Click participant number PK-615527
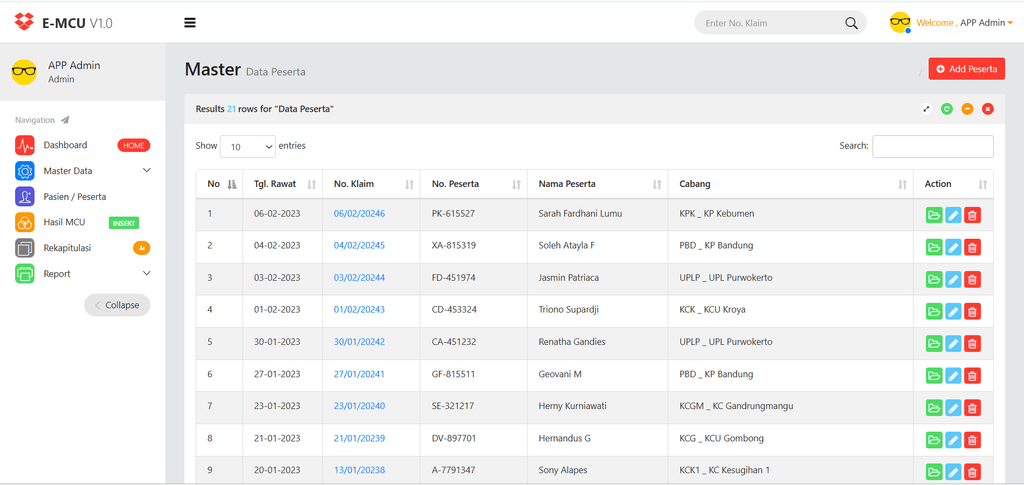The width and height of the screenshot is (1024, 485). [x=453, y=213]
